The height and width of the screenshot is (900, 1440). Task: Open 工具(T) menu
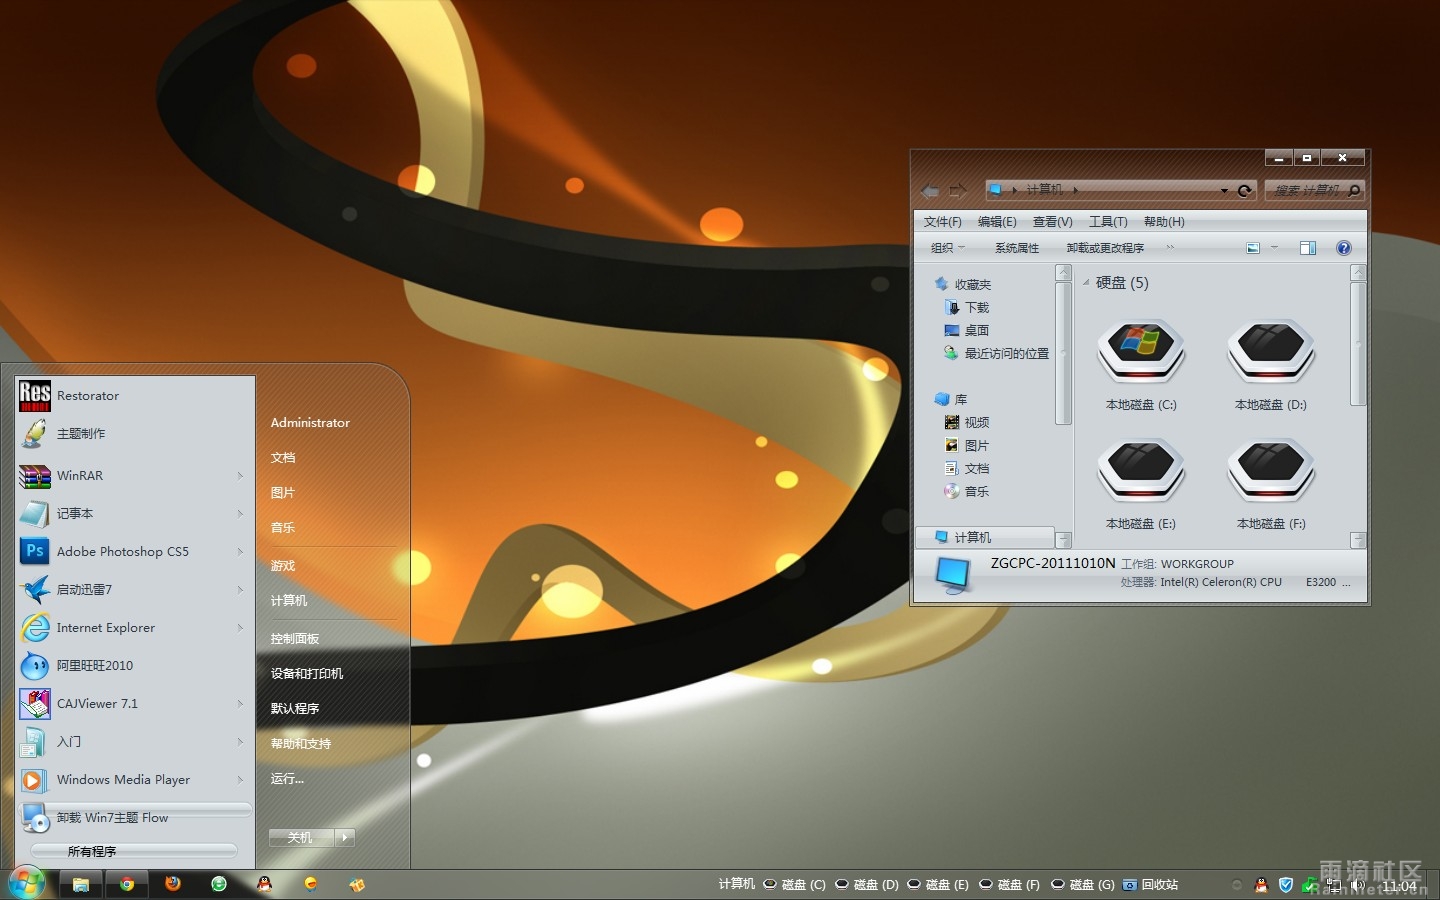(x=1108, y=222)
